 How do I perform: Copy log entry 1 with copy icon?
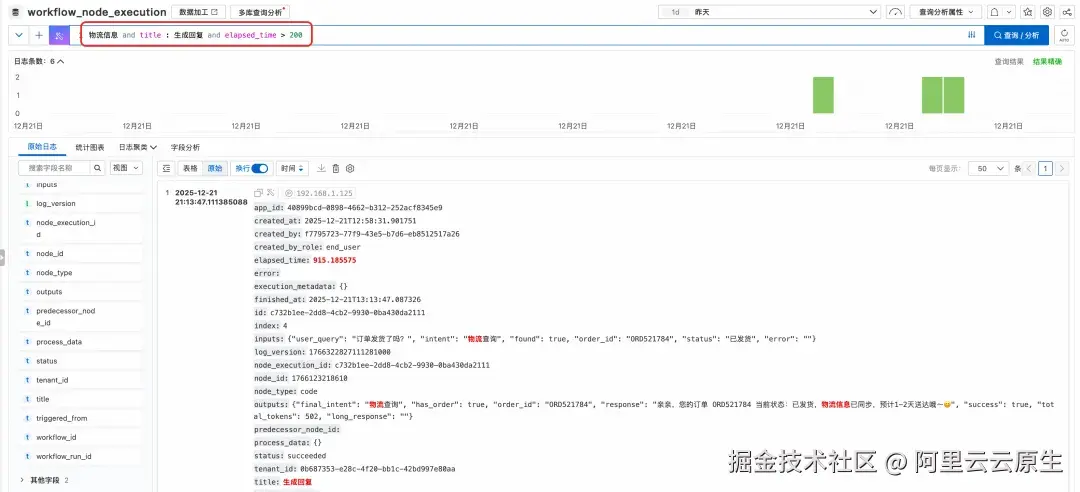[258, 193]
